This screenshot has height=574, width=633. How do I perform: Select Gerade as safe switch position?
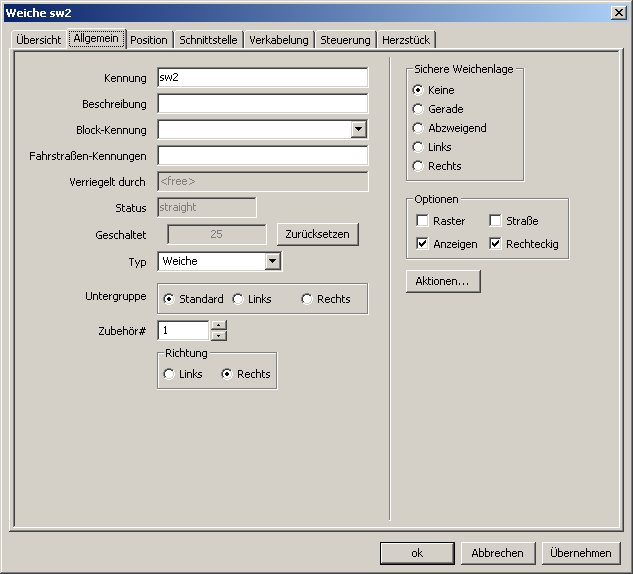point(418,109)
